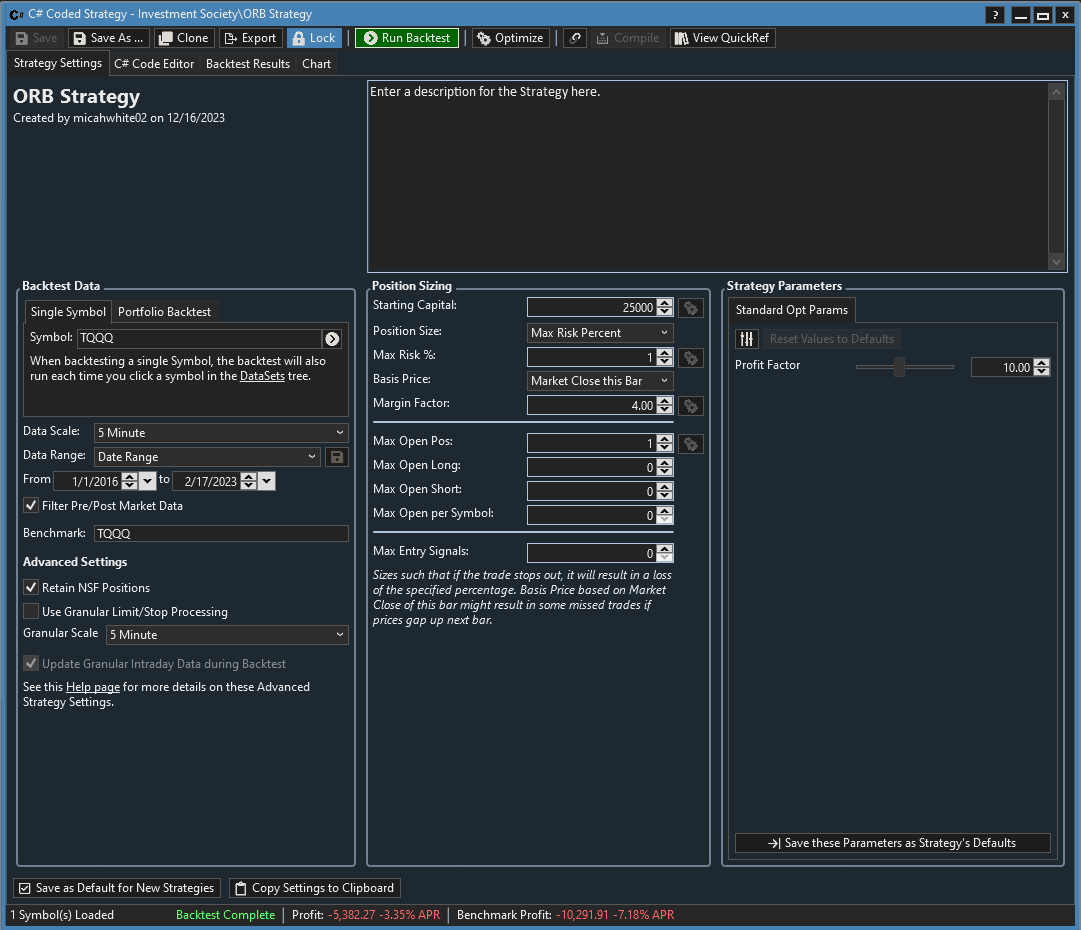Export the strategy
This screenshot has width=1081, height=930.
[249, 38]
